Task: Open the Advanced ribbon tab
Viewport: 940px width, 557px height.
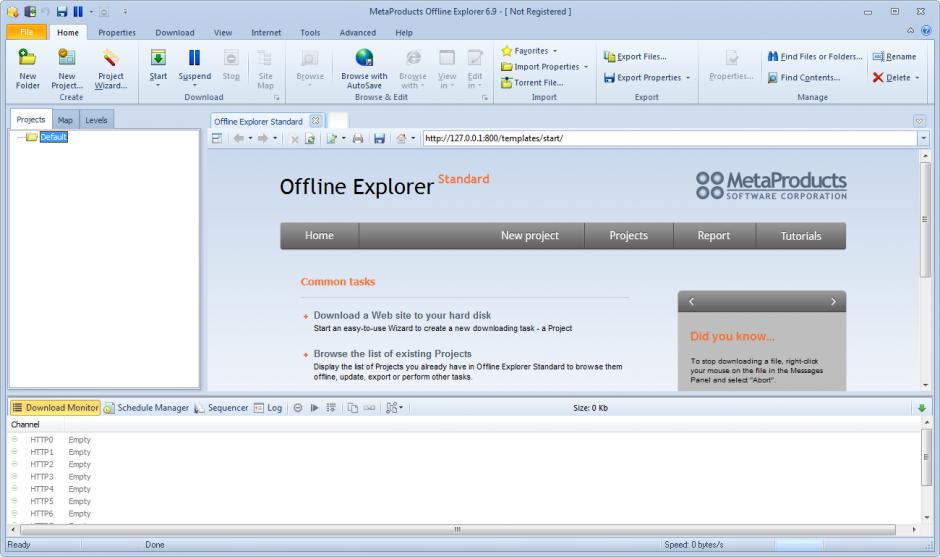Action: [x=357, y=32]
